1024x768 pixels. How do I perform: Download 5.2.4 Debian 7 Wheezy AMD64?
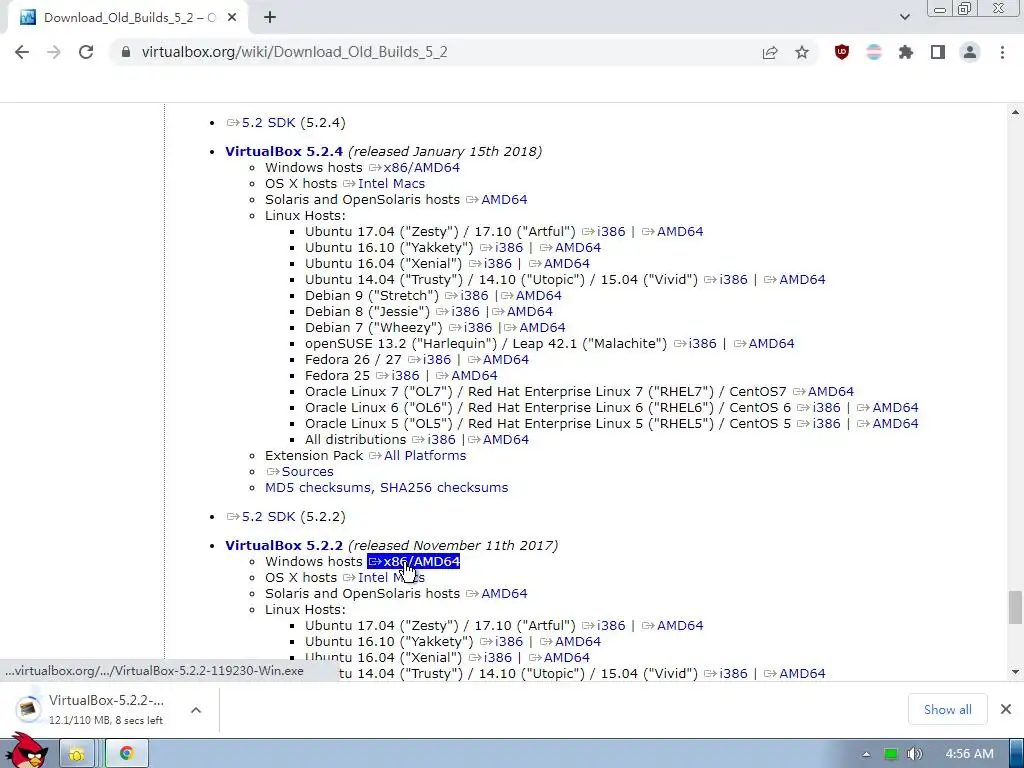(534, 328)
